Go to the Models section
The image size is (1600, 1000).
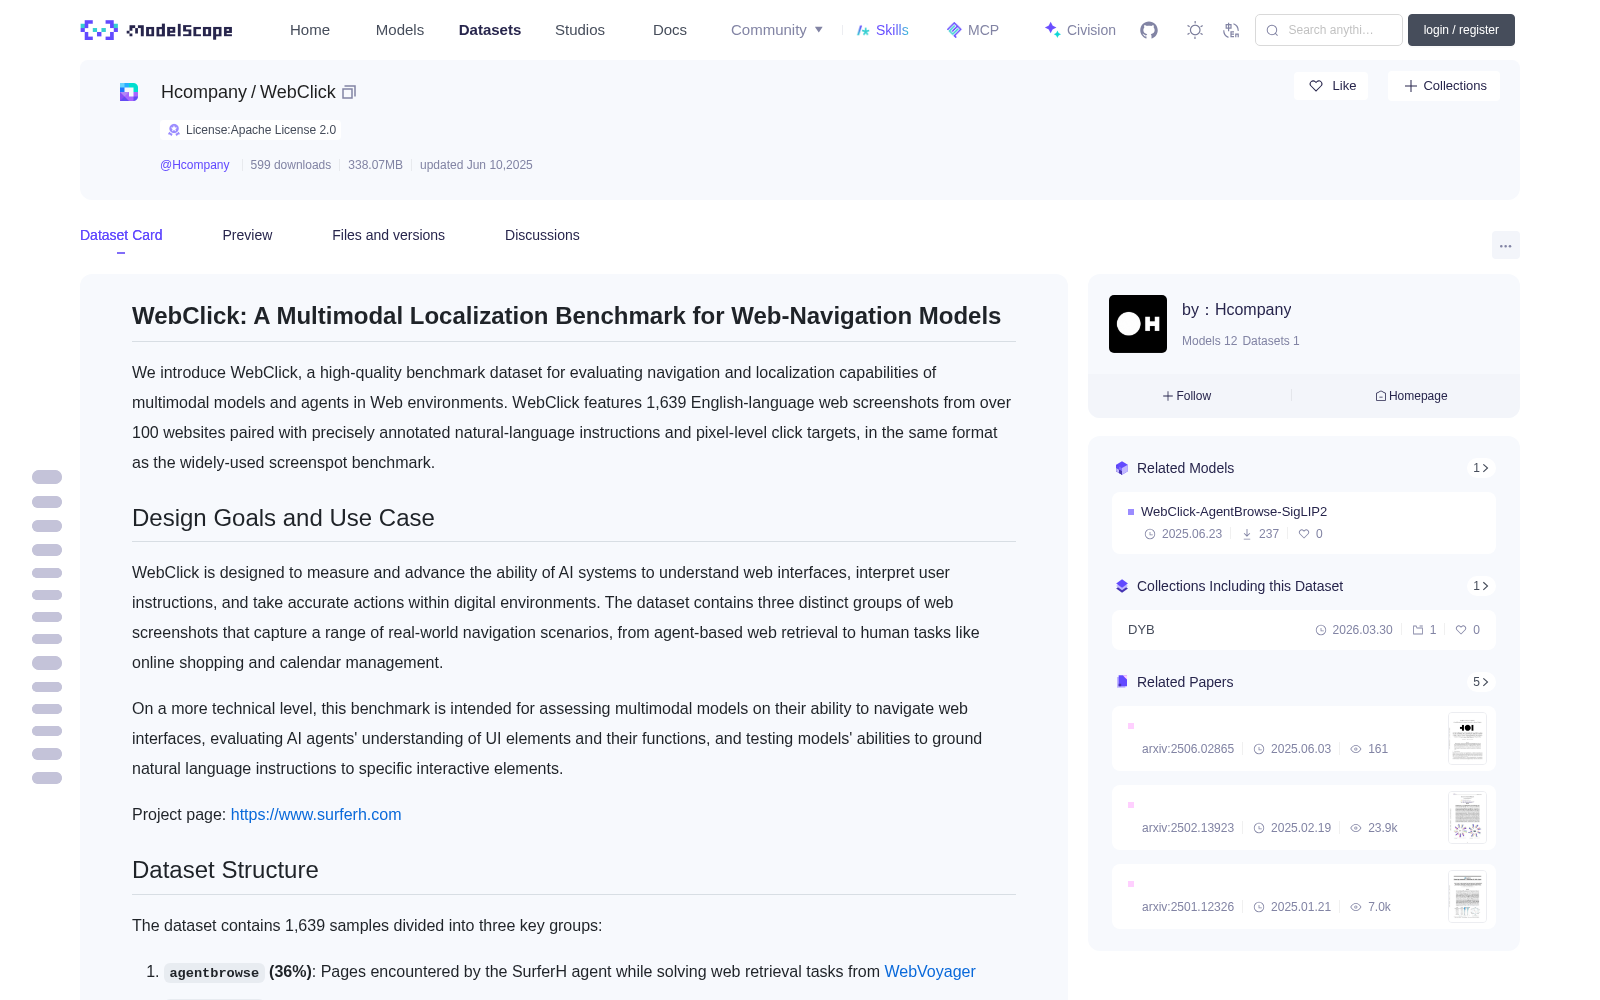tap(400, 30)
